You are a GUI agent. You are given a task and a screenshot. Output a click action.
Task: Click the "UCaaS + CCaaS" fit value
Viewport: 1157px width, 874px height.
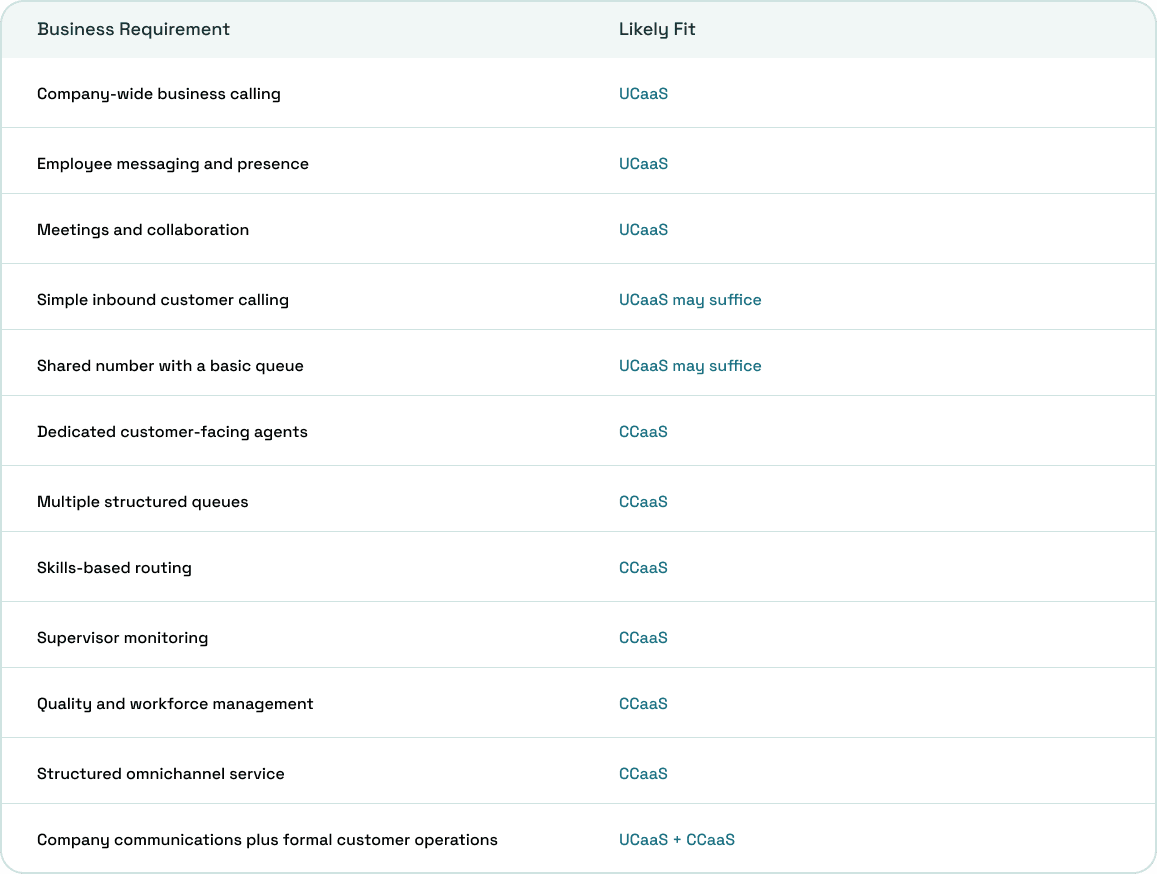[x=677, y=840]
